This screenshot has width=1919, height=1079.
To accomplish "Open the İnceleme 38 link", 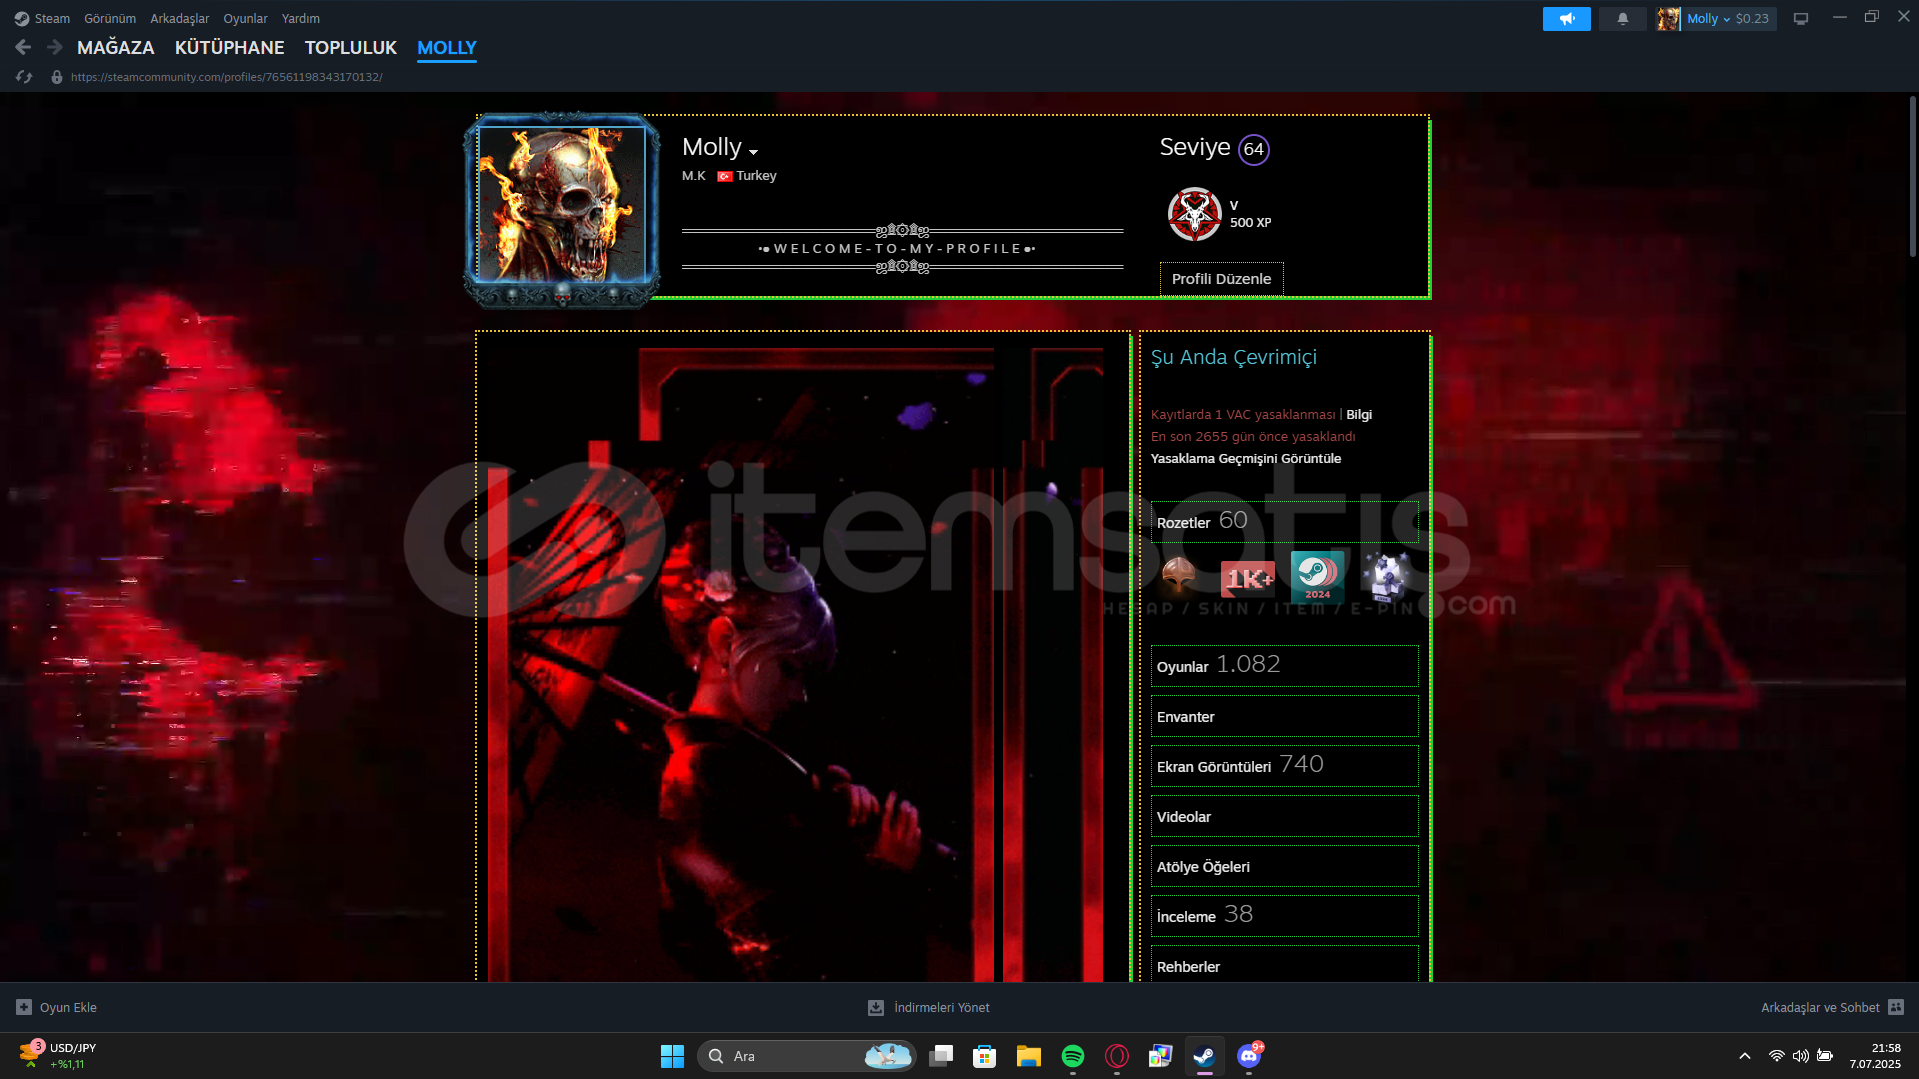I will click(x=1284, y=916).
